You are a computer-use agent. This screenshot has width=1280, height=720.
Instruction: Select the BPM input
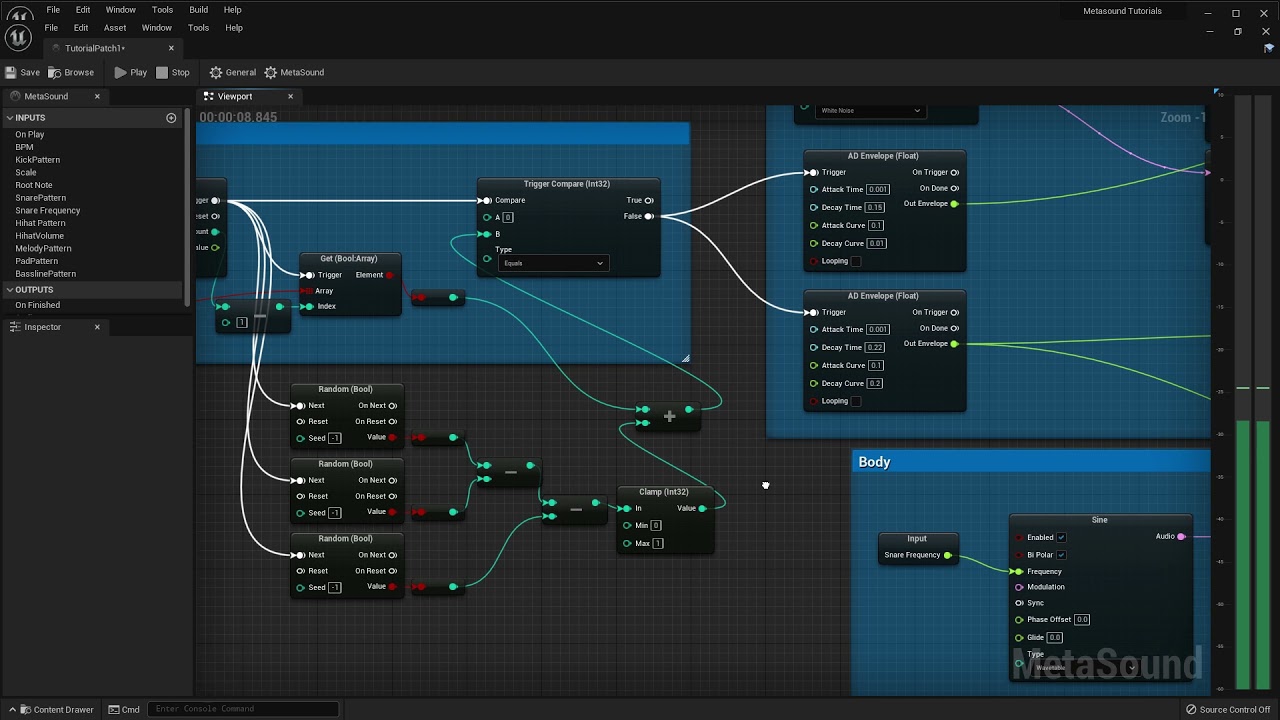pyautogui.click(x=24, y=147)
